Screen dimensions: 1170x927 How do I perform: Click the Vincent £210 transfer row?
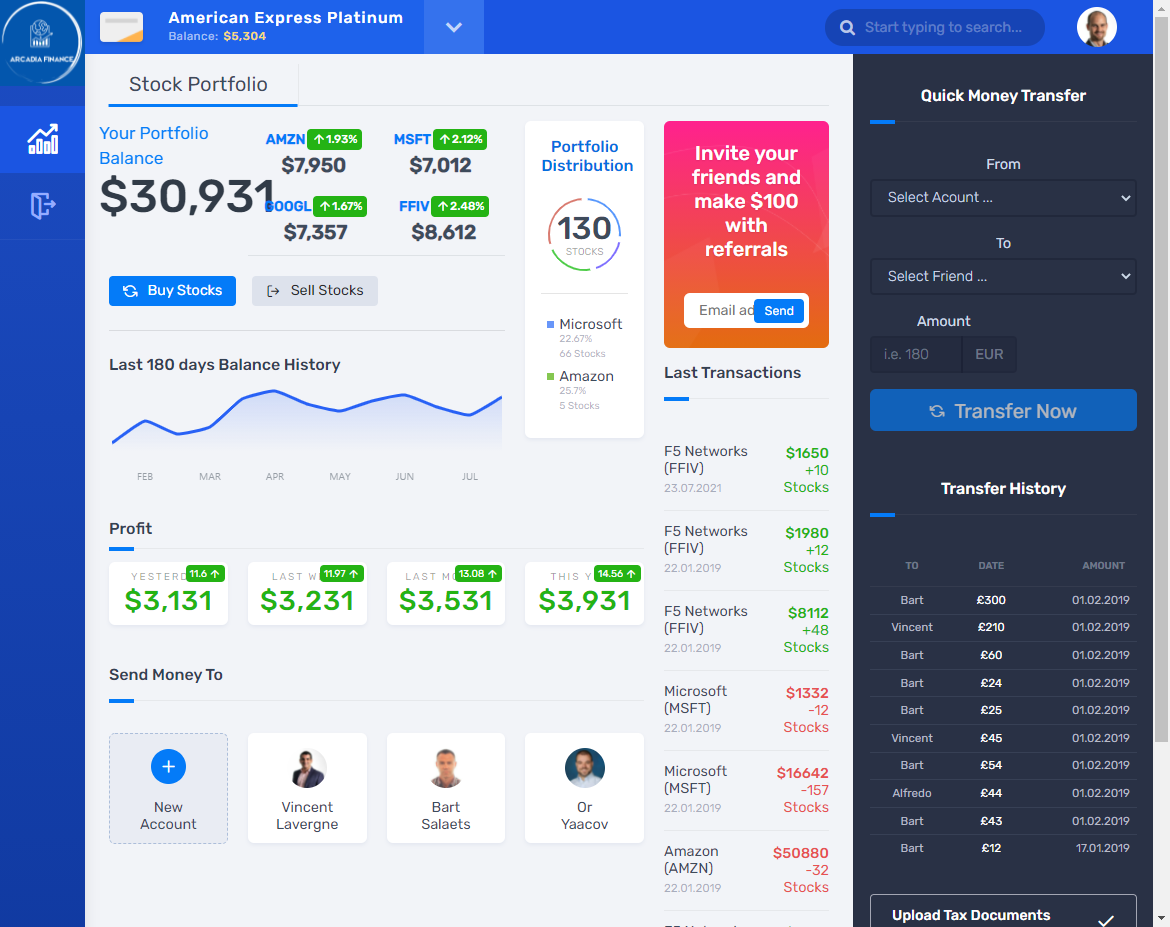click(1003, 628)
